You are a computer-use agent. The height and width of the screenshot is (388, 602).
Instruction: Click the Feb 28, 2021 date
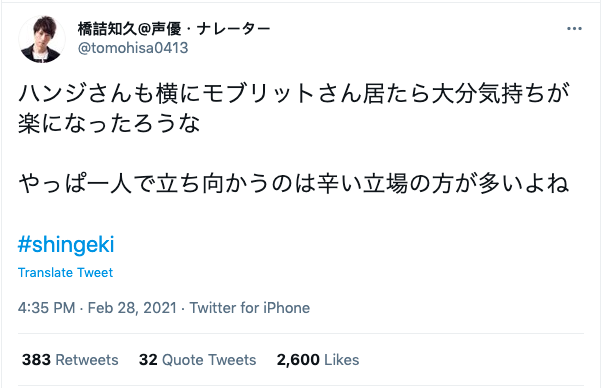(x=132, y=308)
